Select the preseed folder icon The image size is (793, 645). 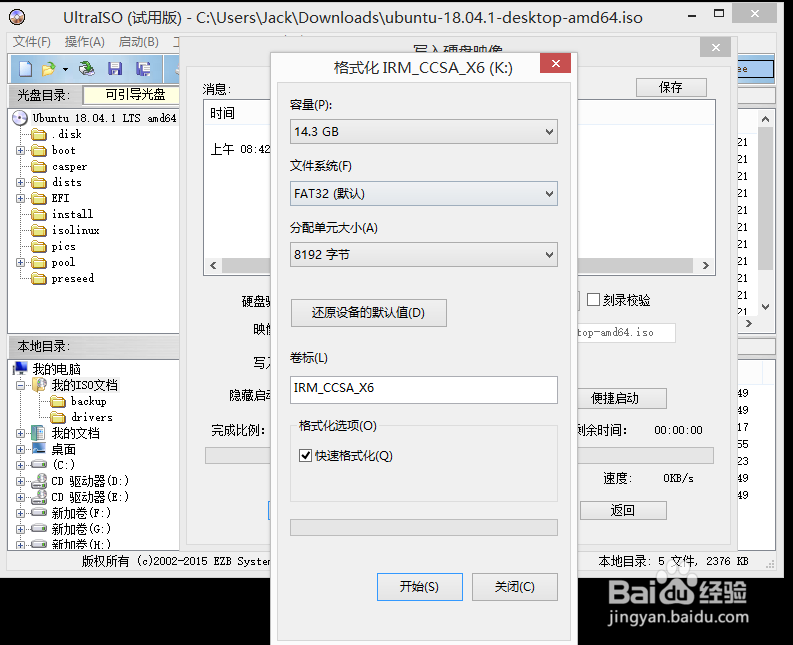pyautogui.click(x=38, y=279)
